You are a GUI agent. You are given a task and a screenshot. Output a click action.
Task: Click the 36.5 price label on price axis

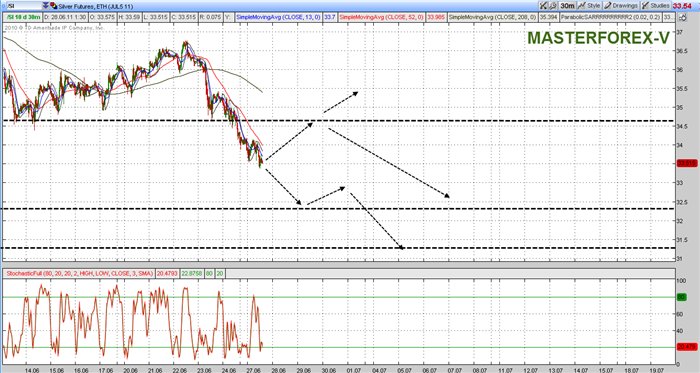click(x=682, y=51)
